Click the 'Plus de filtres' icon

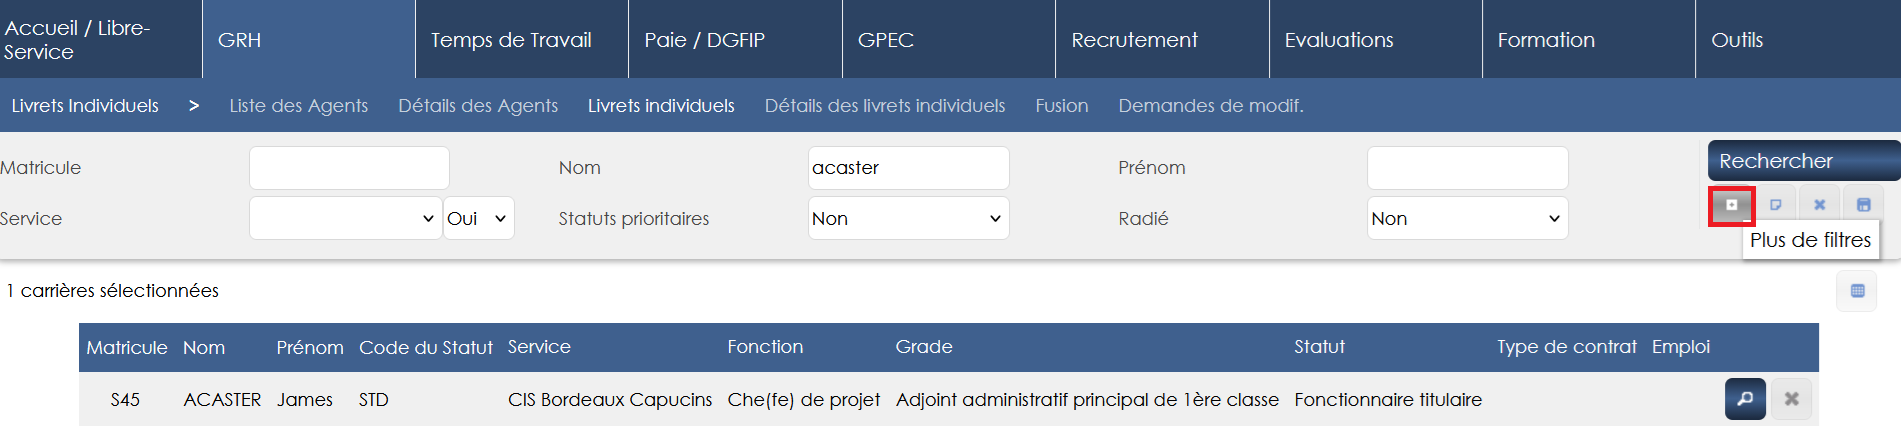[x=1732, y=205]
